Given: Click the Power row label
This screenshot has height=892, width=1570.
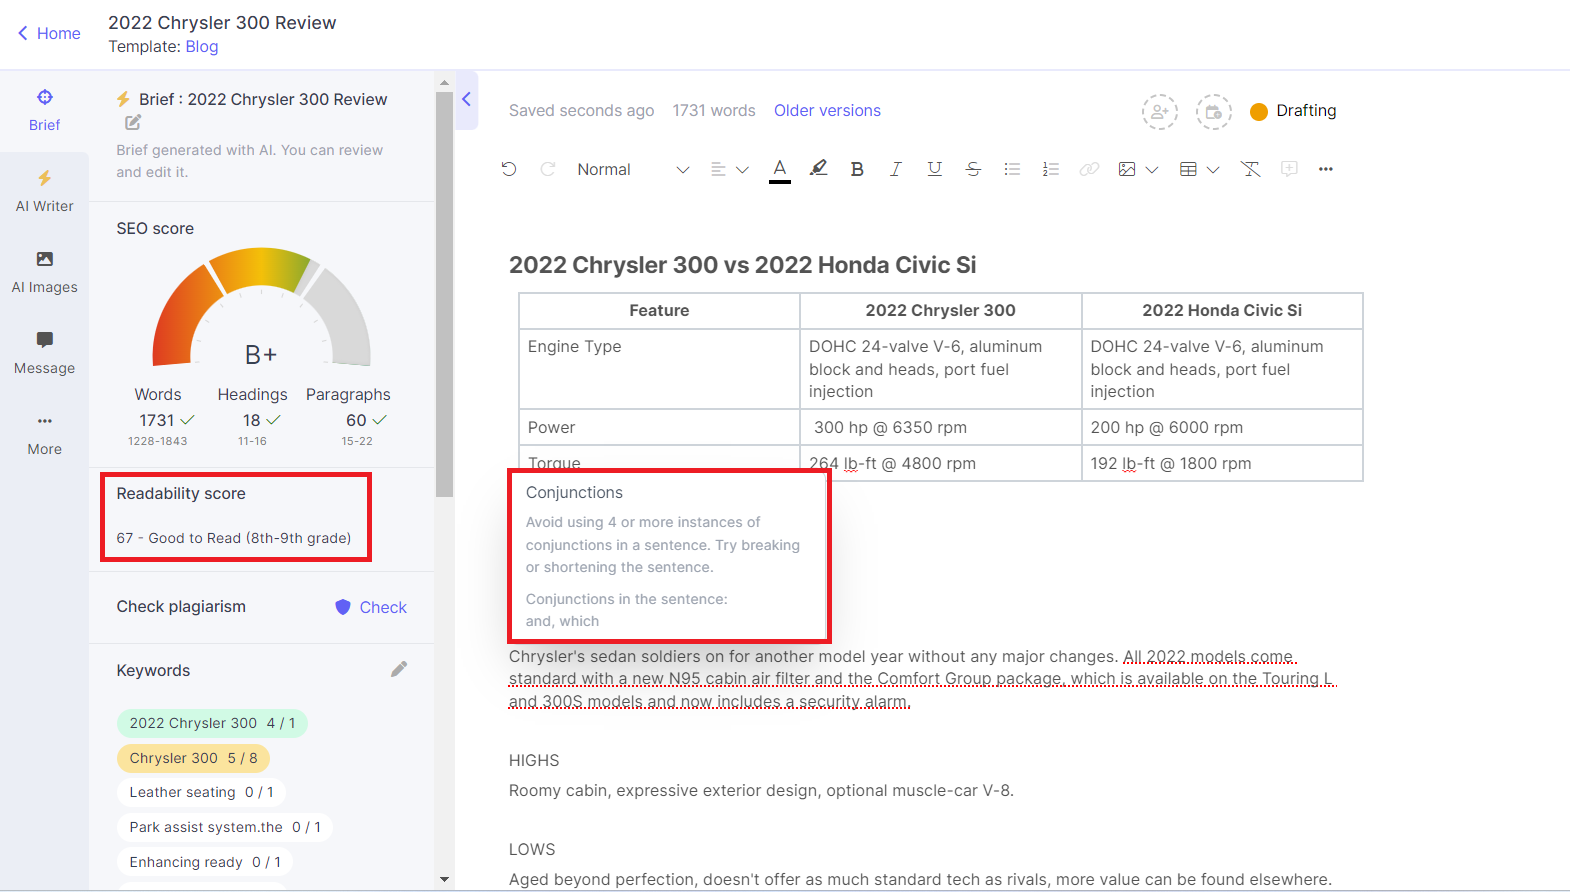Looking at the screenshot, I should [x=551, y=427].
